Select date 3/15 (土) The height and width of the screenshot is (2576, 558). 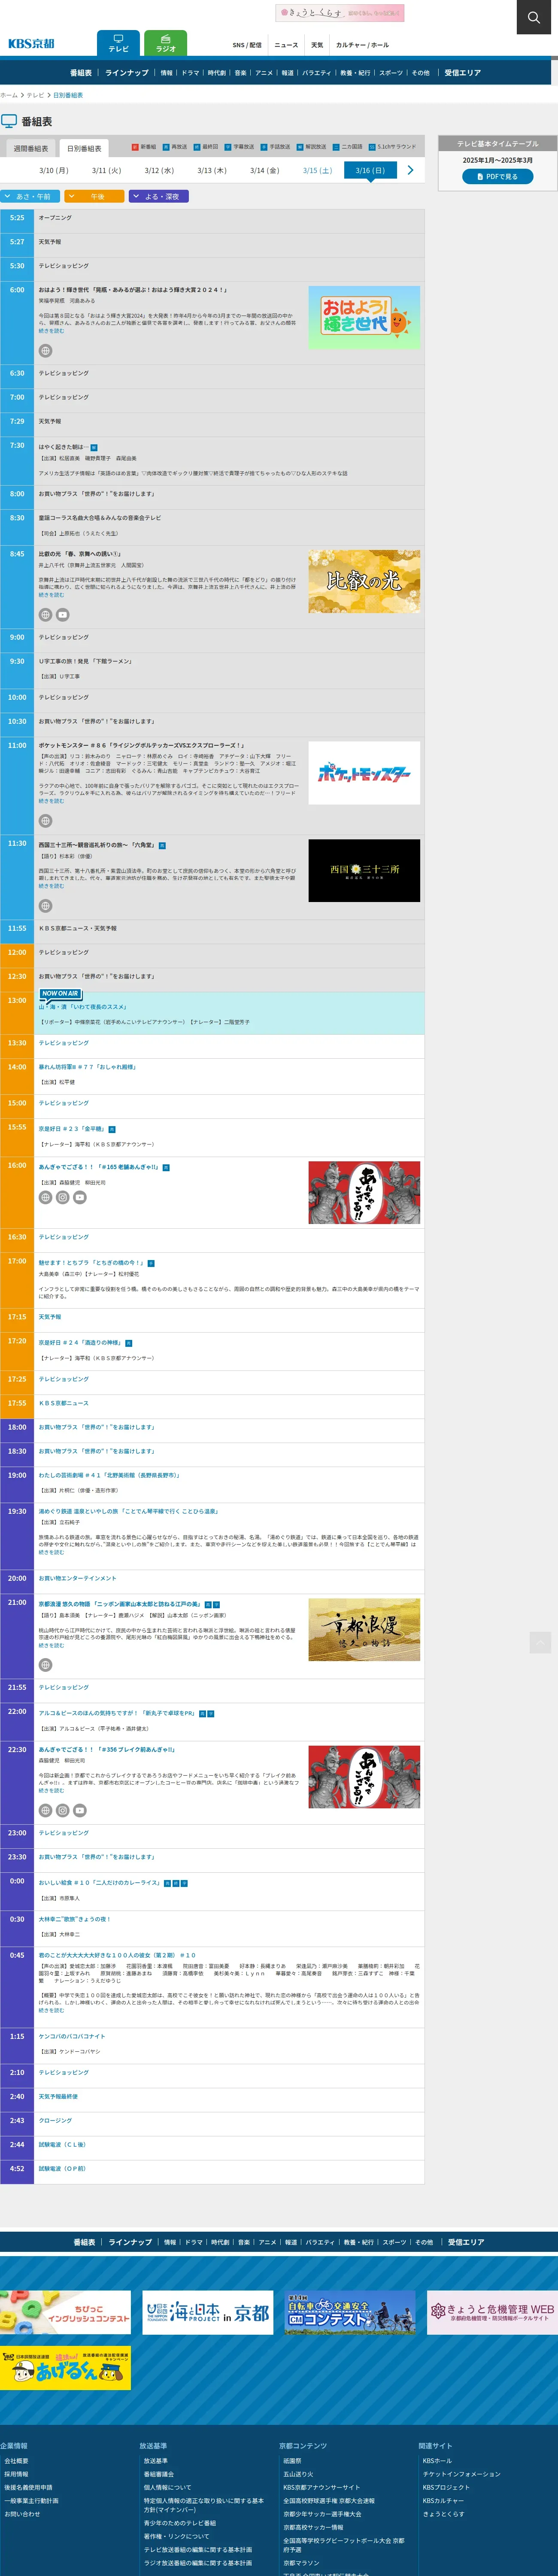317,171
